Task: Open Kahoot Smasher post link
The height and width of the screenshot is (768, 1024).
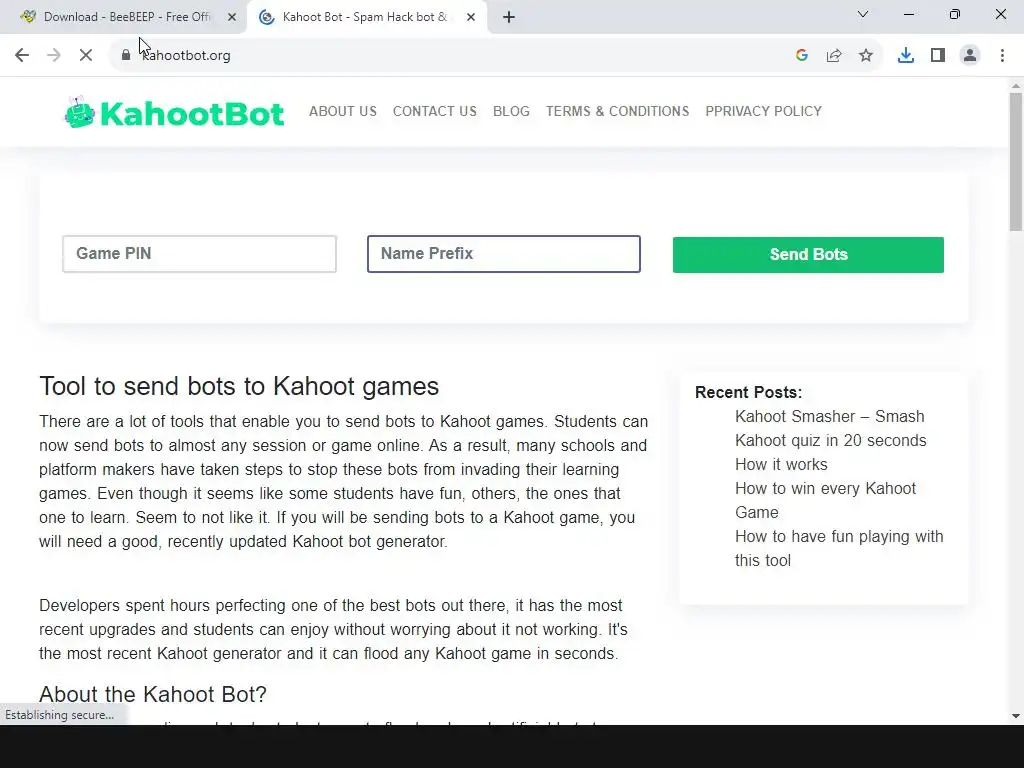Action: coord(831,428)
